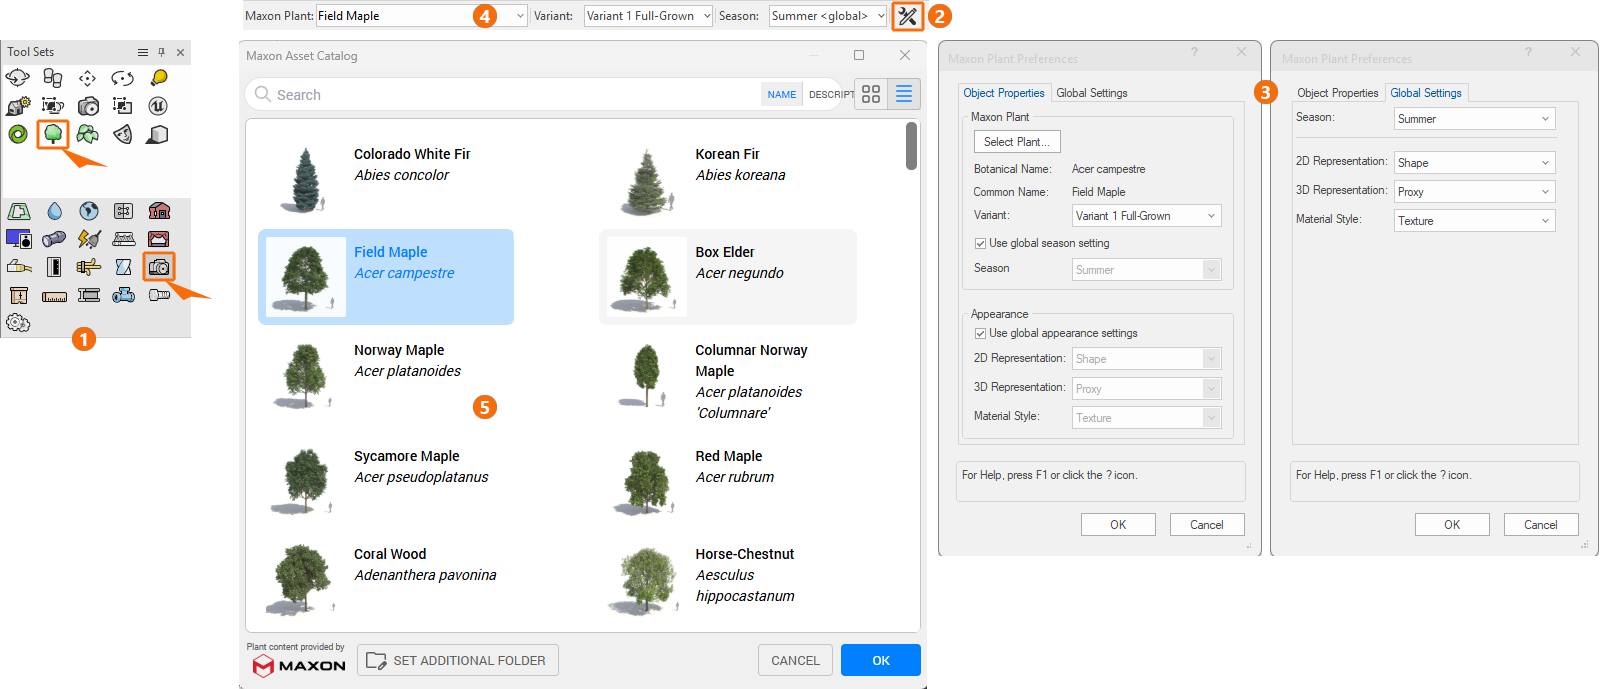Open Global Settings 3D Representation Proxy dropdown

coord(1475,192)
